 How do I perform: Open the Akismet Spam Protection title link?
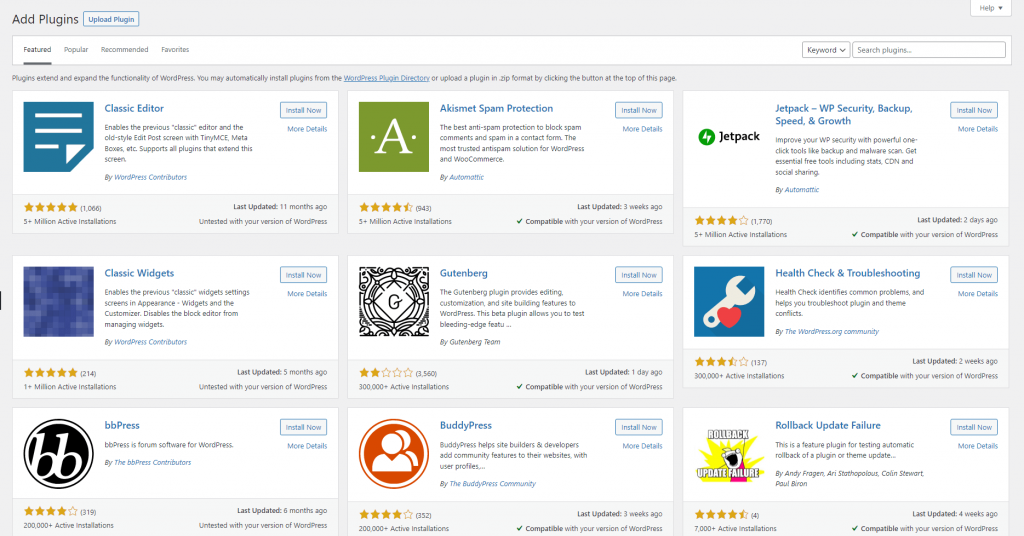point(496,108)
